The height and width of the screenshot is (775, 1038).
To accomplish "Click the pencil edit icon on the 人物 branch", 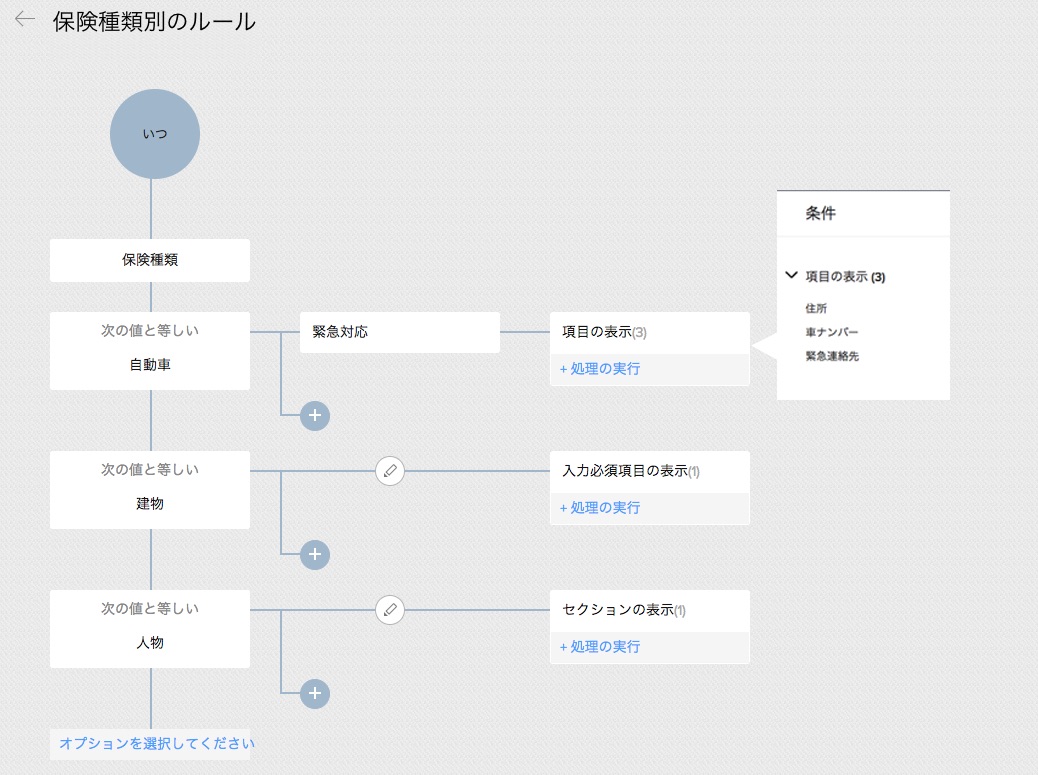I will pyautogui.click(x=390, y=610).
